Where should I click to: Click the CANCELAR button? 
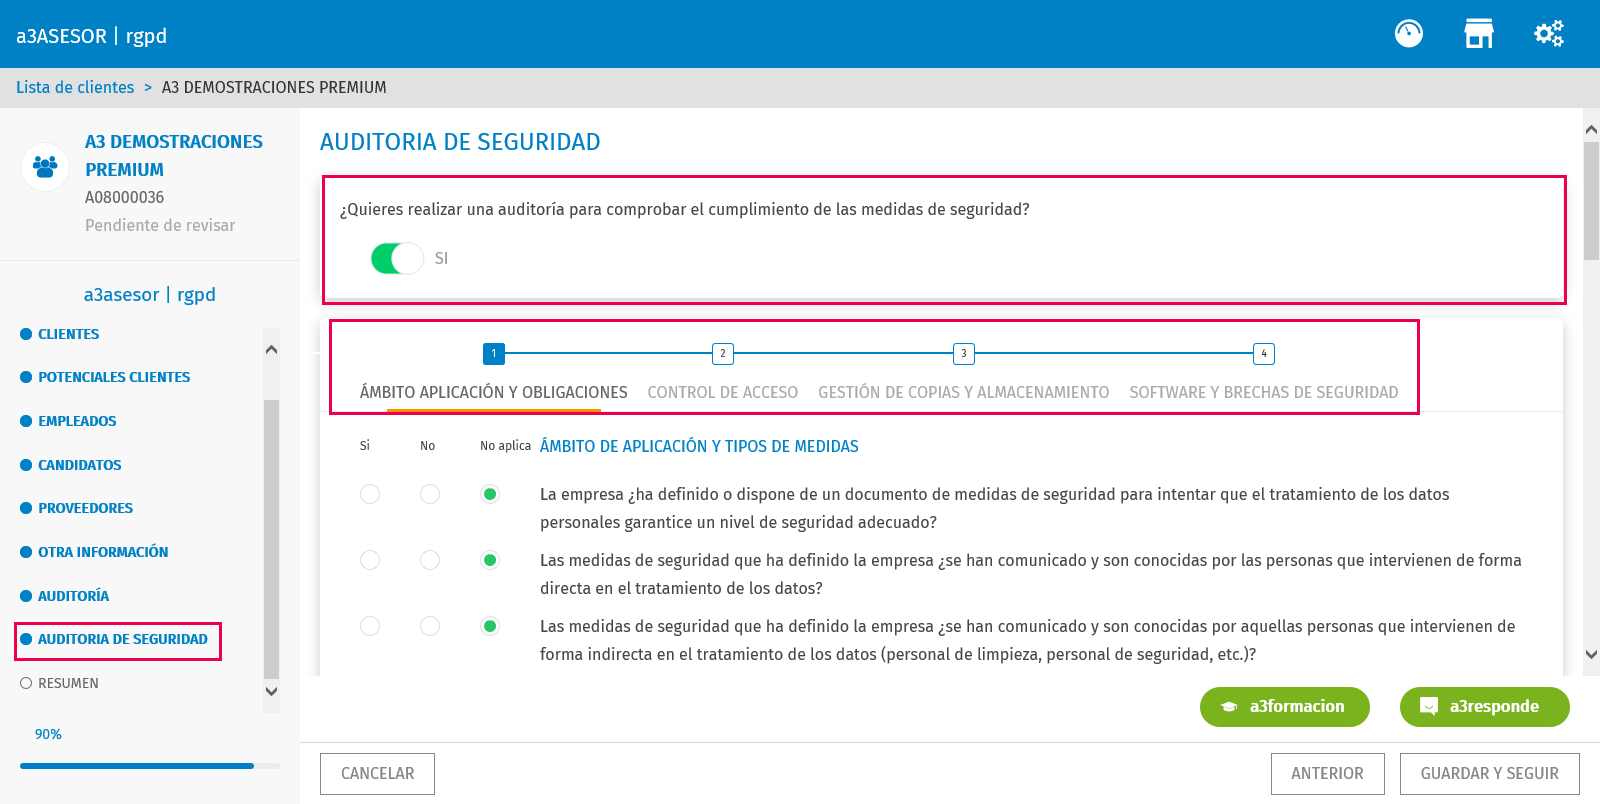[377, 773]
